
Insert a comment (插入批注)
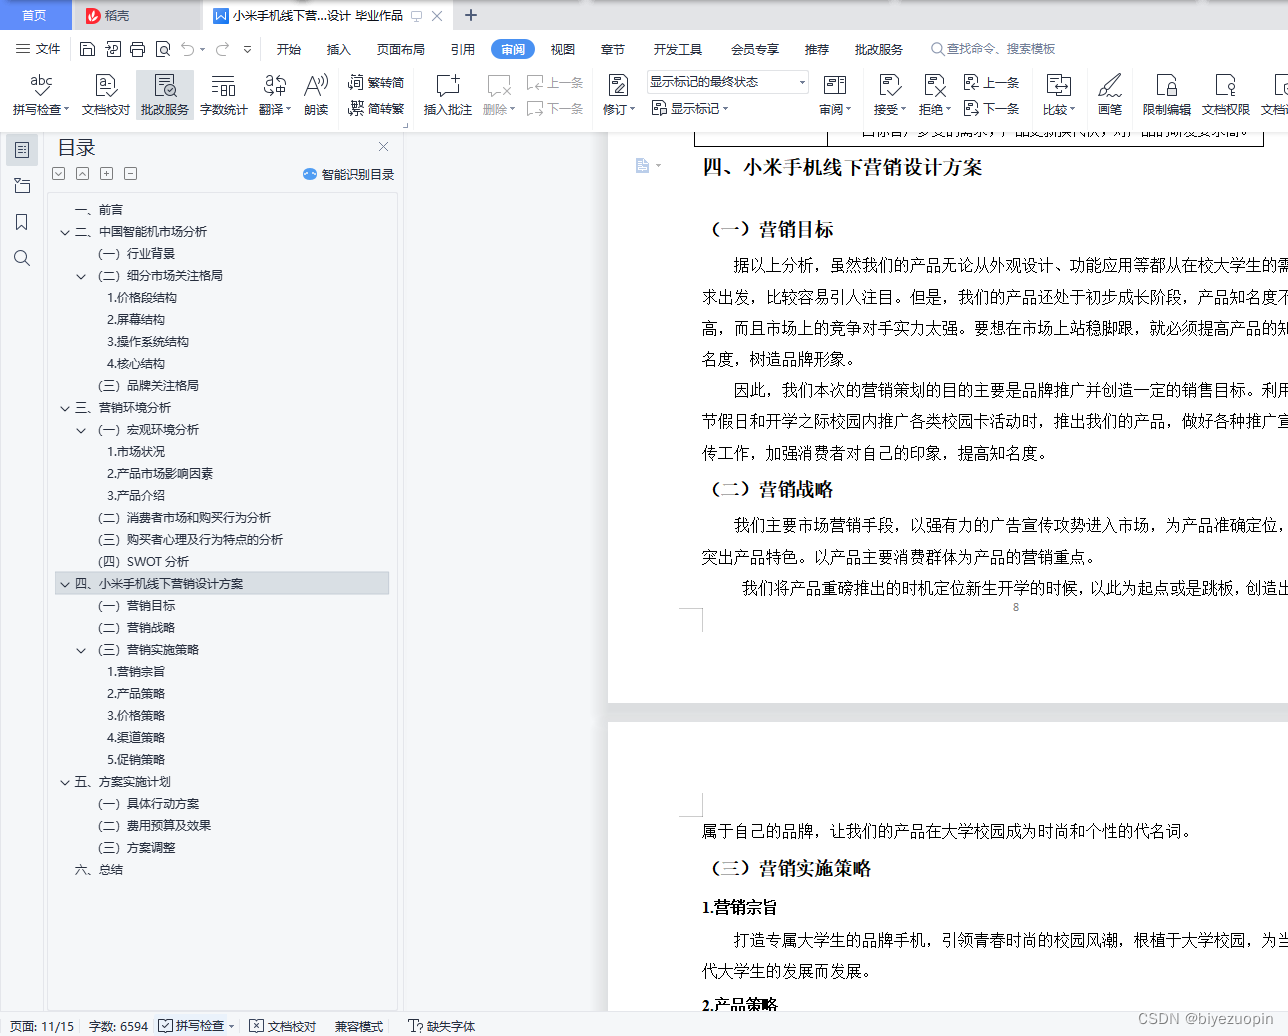coord(447,94)
